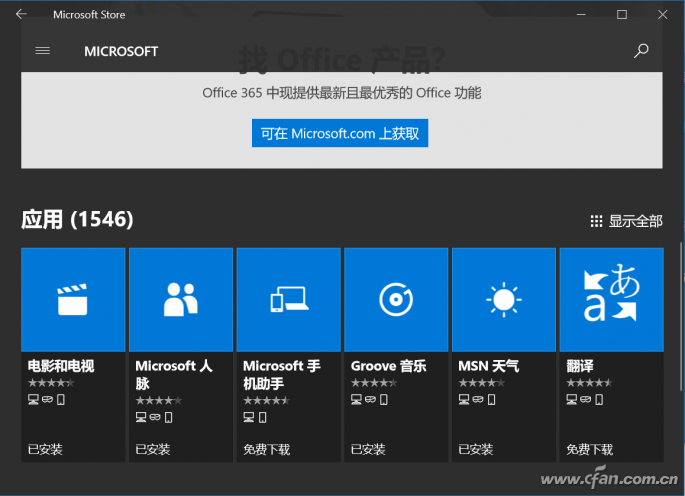
Task: Open the Microsoft 手机助手 devices tile
Action: [x=289, y=300]
